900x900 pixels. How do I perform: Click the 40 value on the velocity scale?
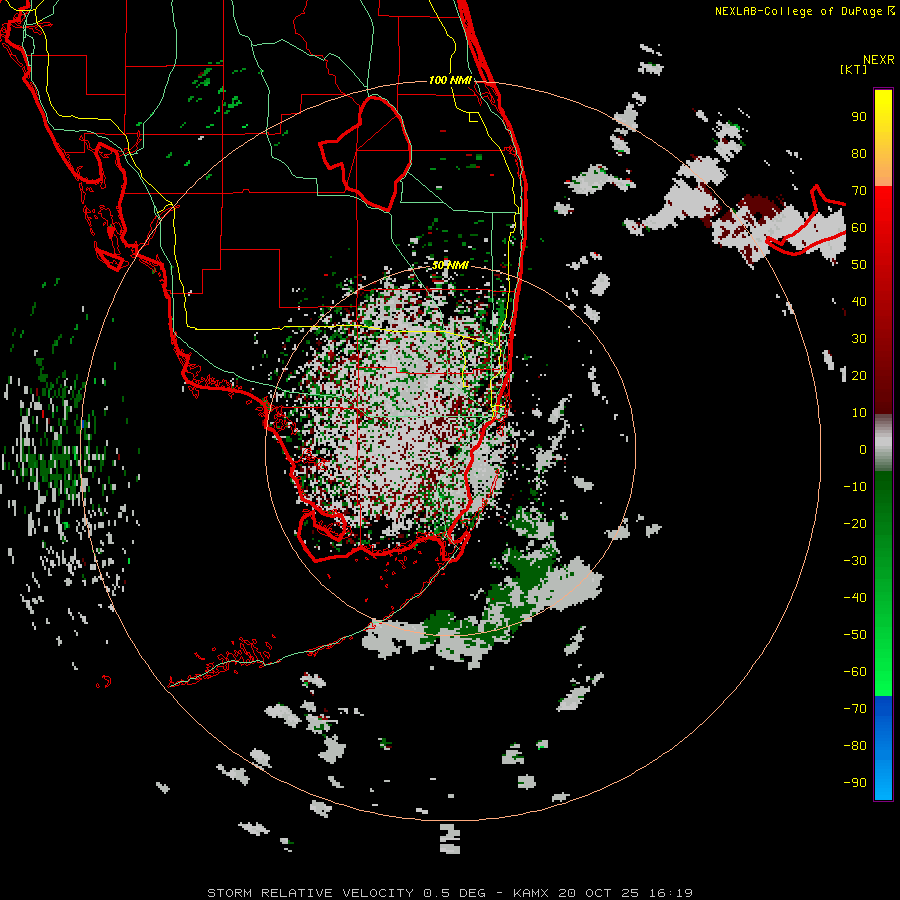click(x=859, y=302)
